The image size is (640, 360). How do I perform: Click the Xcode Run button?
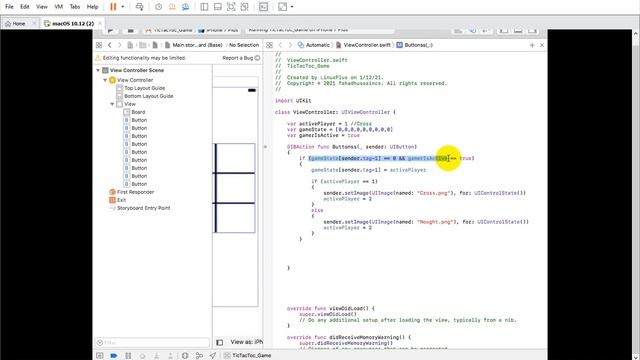[111, 31]
